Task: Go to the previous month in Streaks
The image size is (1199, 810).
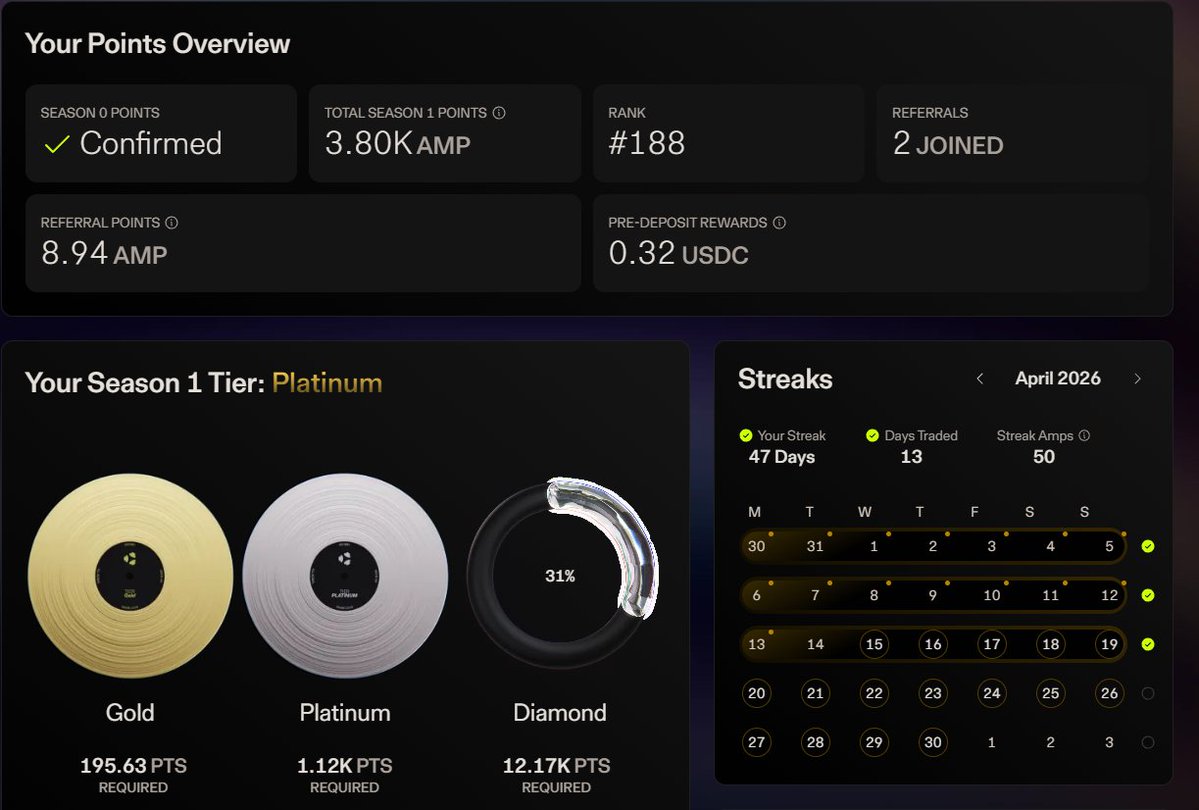Action: pyautogui.click(x=980, y=379)
